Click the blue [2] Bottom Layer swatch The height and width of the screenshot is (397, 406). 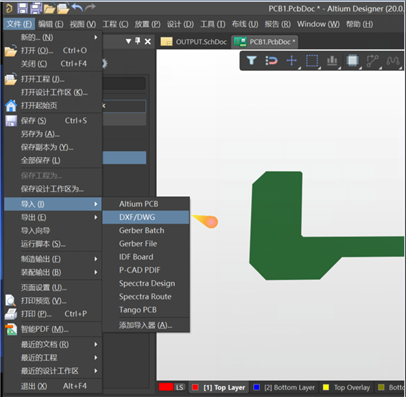click(x=256, y=387)
